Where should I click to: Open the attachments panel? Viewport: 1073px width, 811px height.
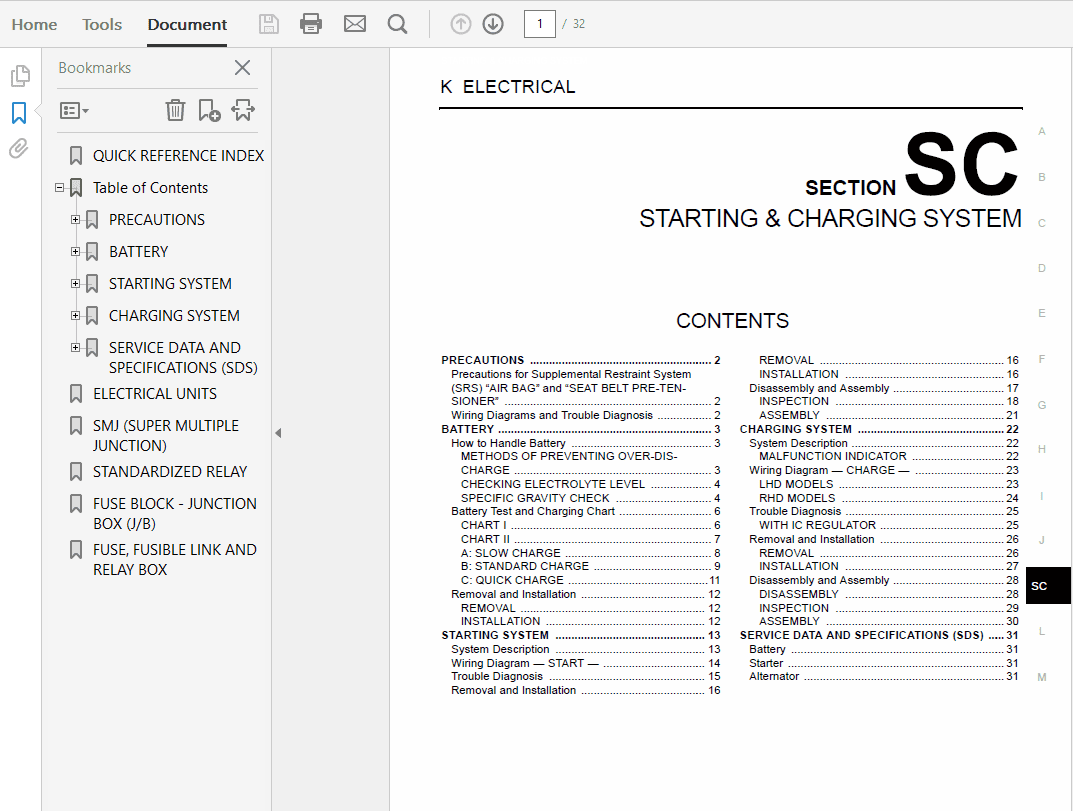point(19,150)
